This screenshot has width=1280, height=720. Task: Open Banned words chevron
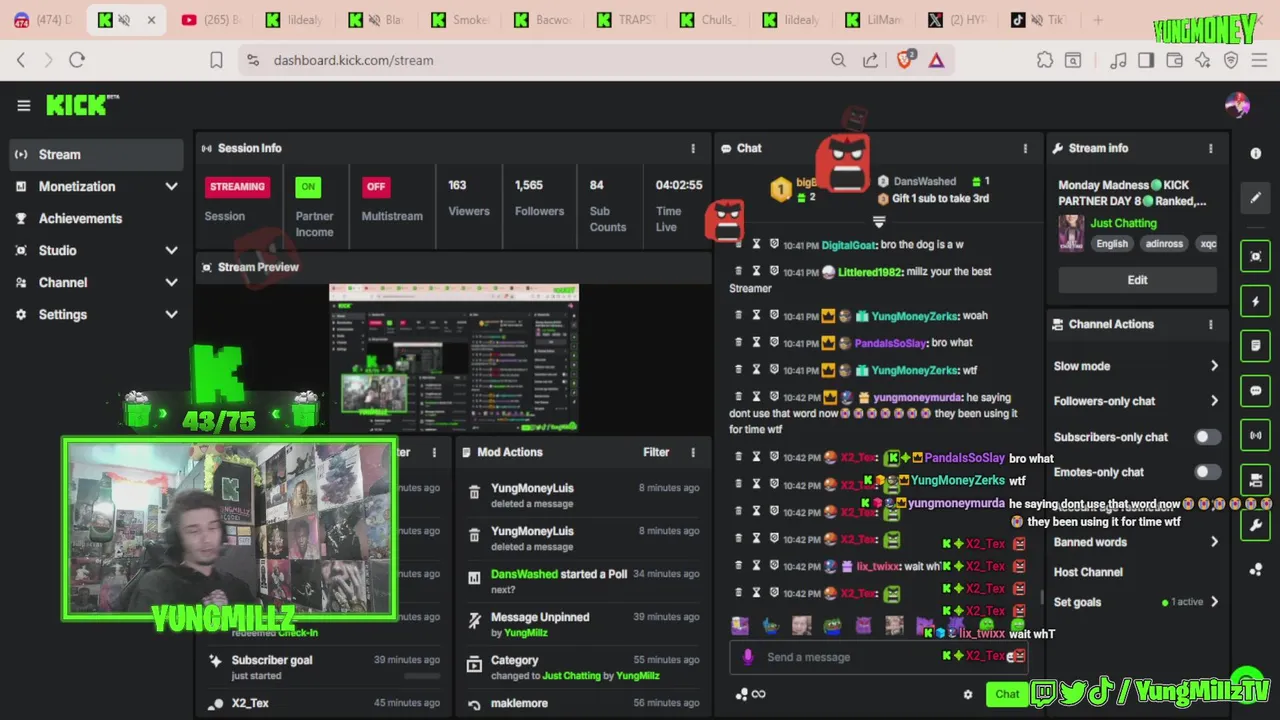tap(1214, 542)
